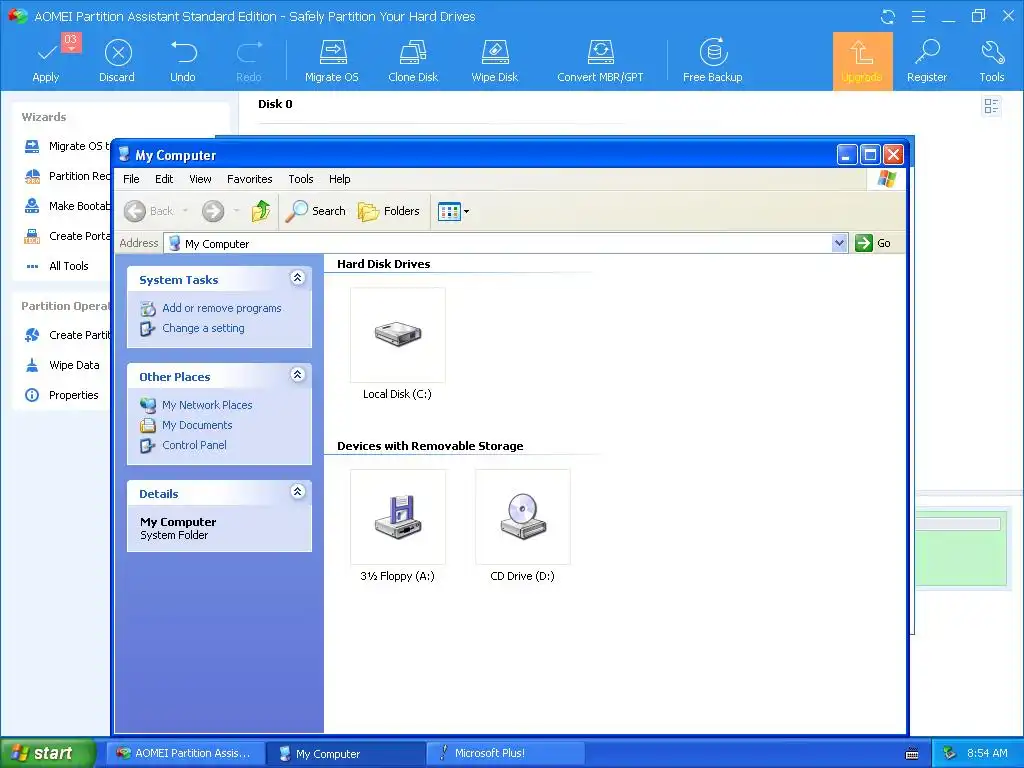
Task: Open the Migrate OS toolbar tool
Action: [332, 61]
